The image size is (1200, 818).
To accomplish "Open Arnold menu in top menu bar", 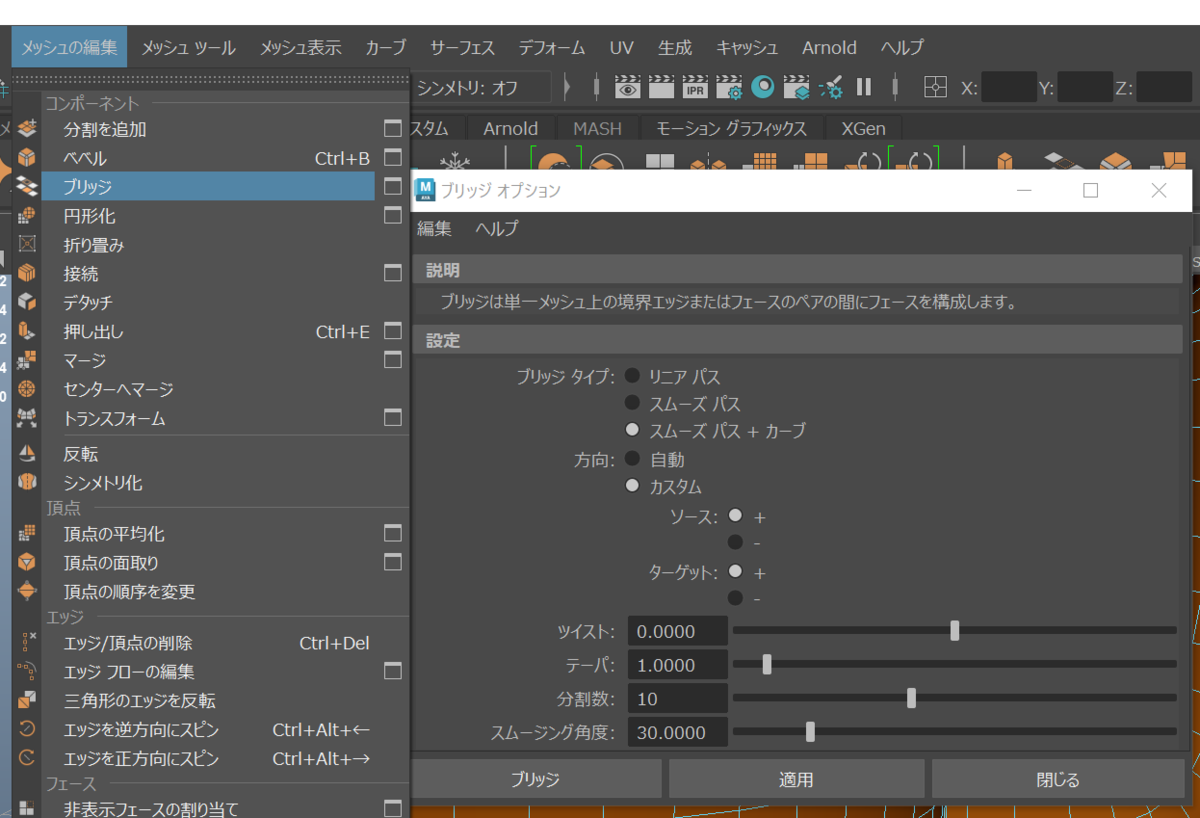I will click(x=829, y=47).
